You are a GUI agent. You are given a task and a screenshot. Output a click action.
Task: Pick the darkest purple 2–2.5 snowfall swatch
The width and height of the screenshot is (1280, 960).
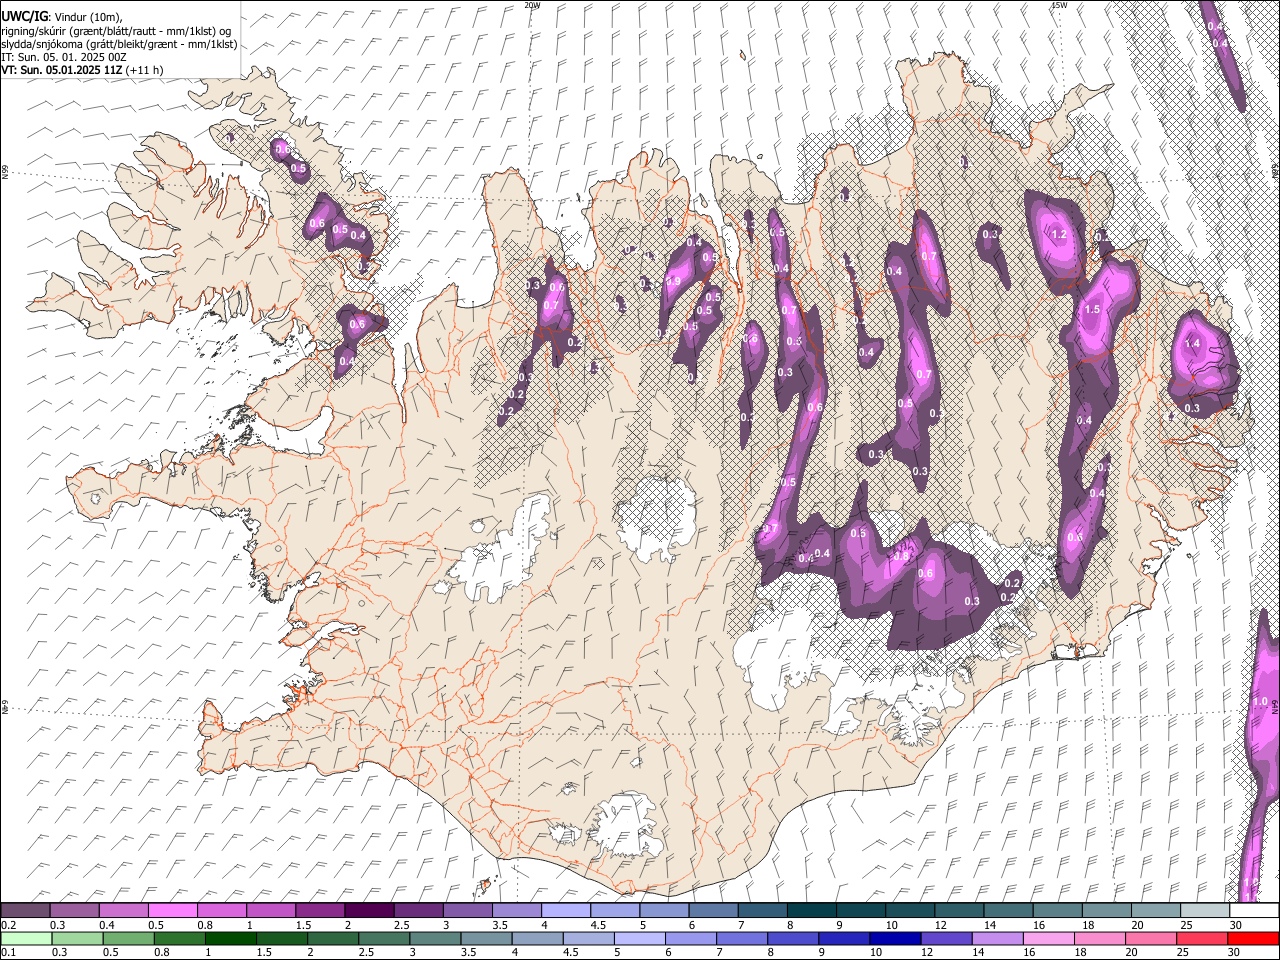[x=368, y=911]
